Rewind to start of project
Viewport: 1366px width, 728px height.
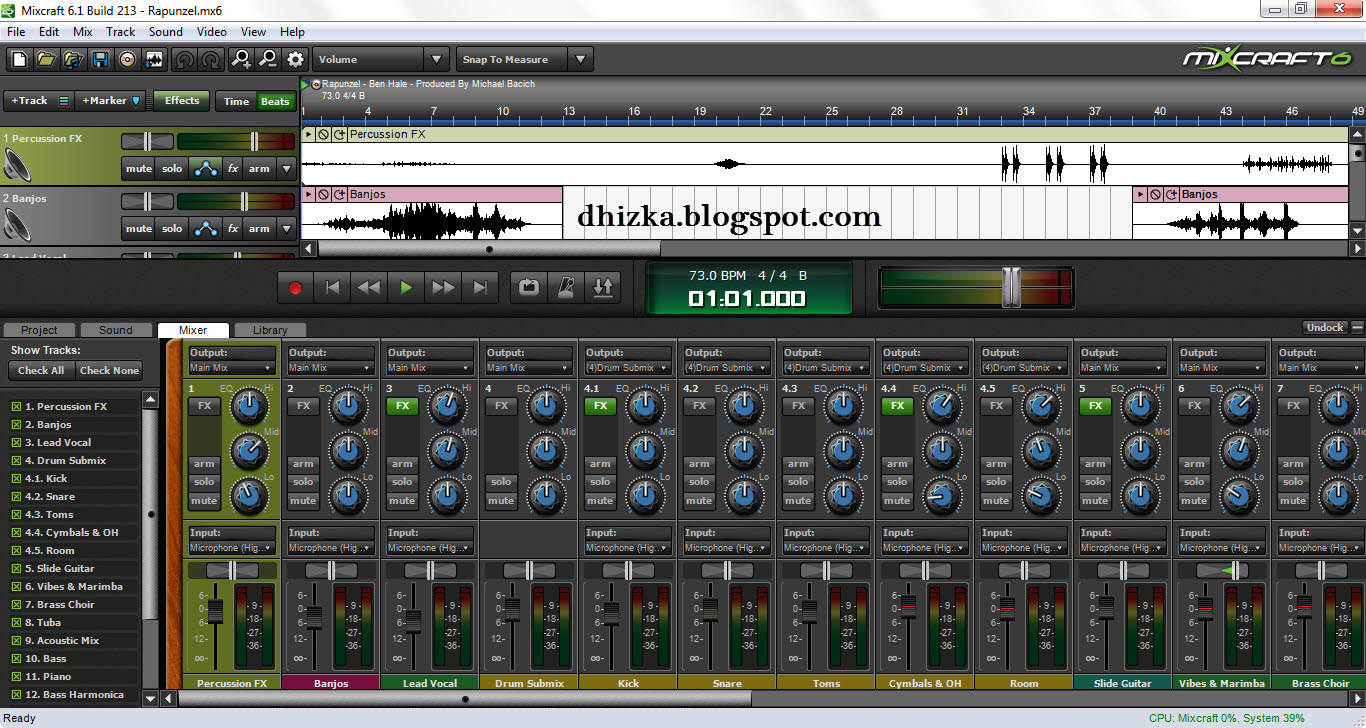[332, 288]
